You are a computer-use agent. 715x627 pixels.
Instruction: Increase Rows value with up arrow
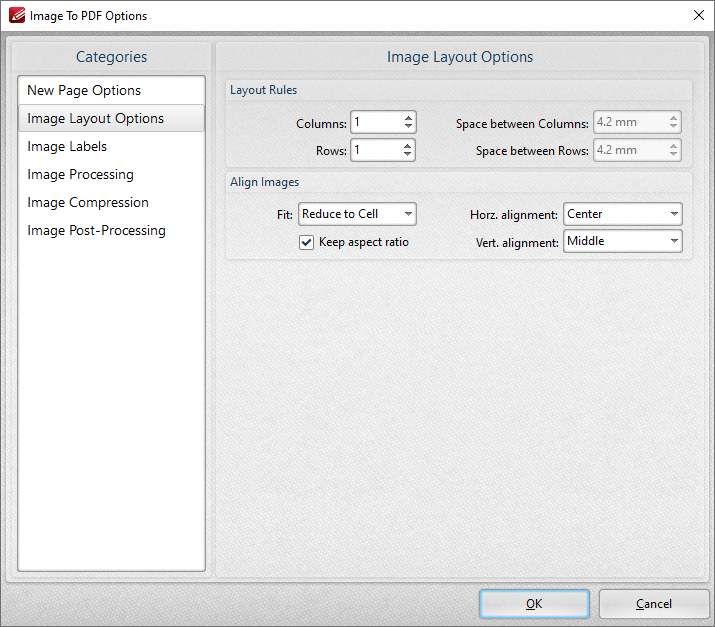point(408,146)
